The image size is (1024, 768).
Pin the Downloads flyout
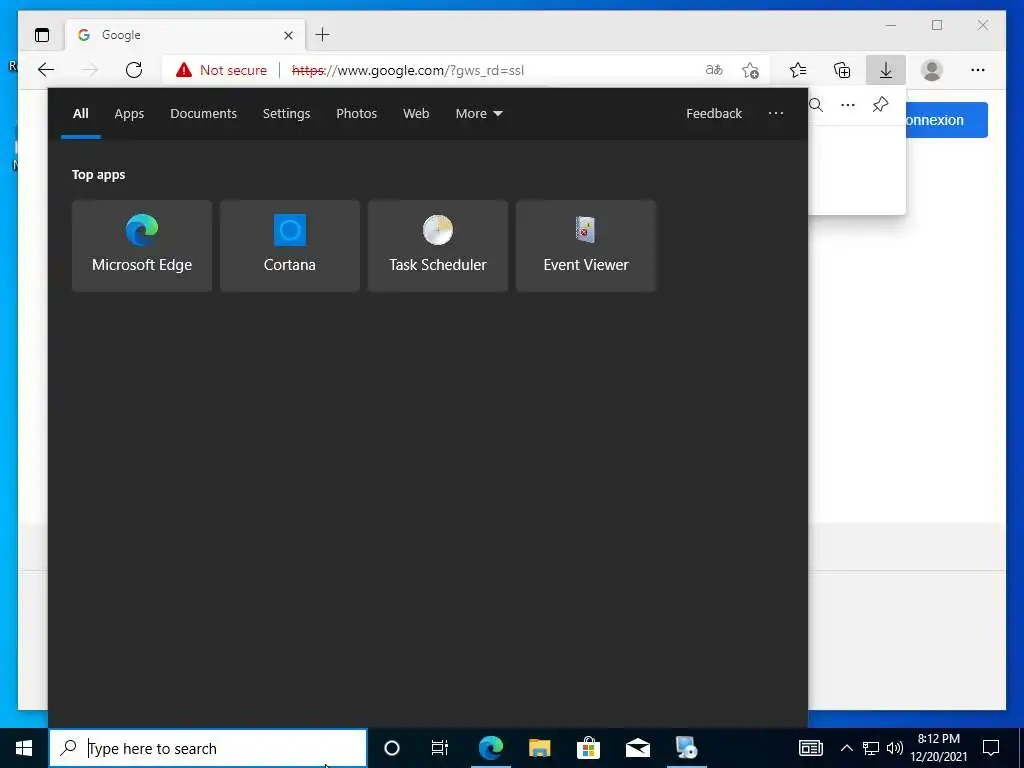pos(880,104)
